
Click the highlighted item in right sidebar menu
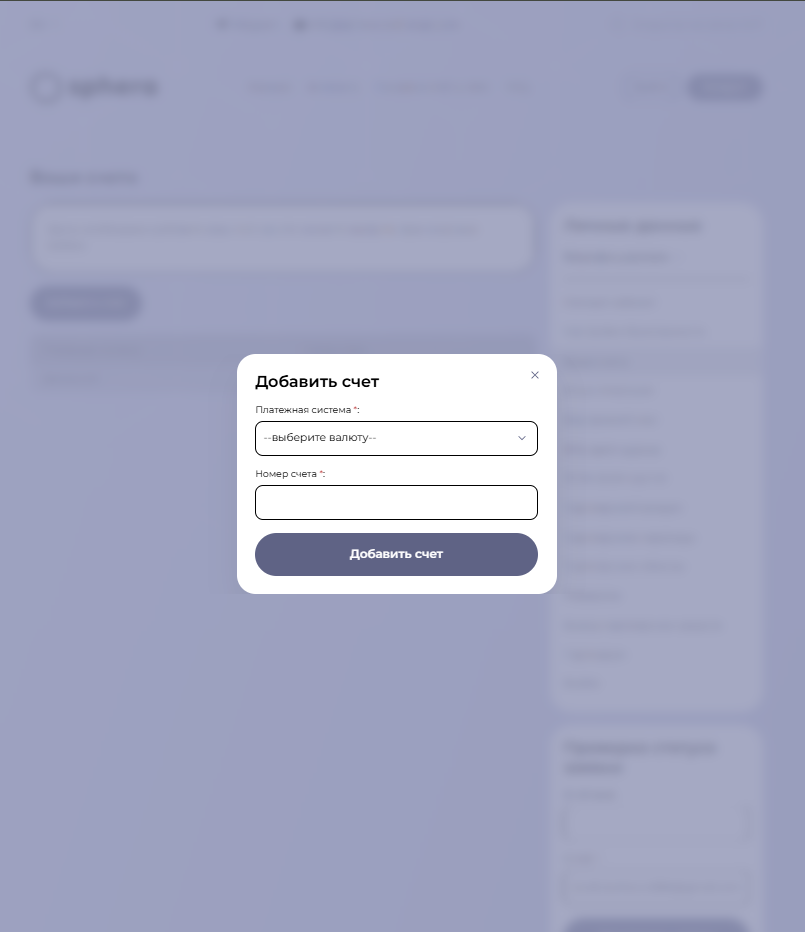point(655,361)
